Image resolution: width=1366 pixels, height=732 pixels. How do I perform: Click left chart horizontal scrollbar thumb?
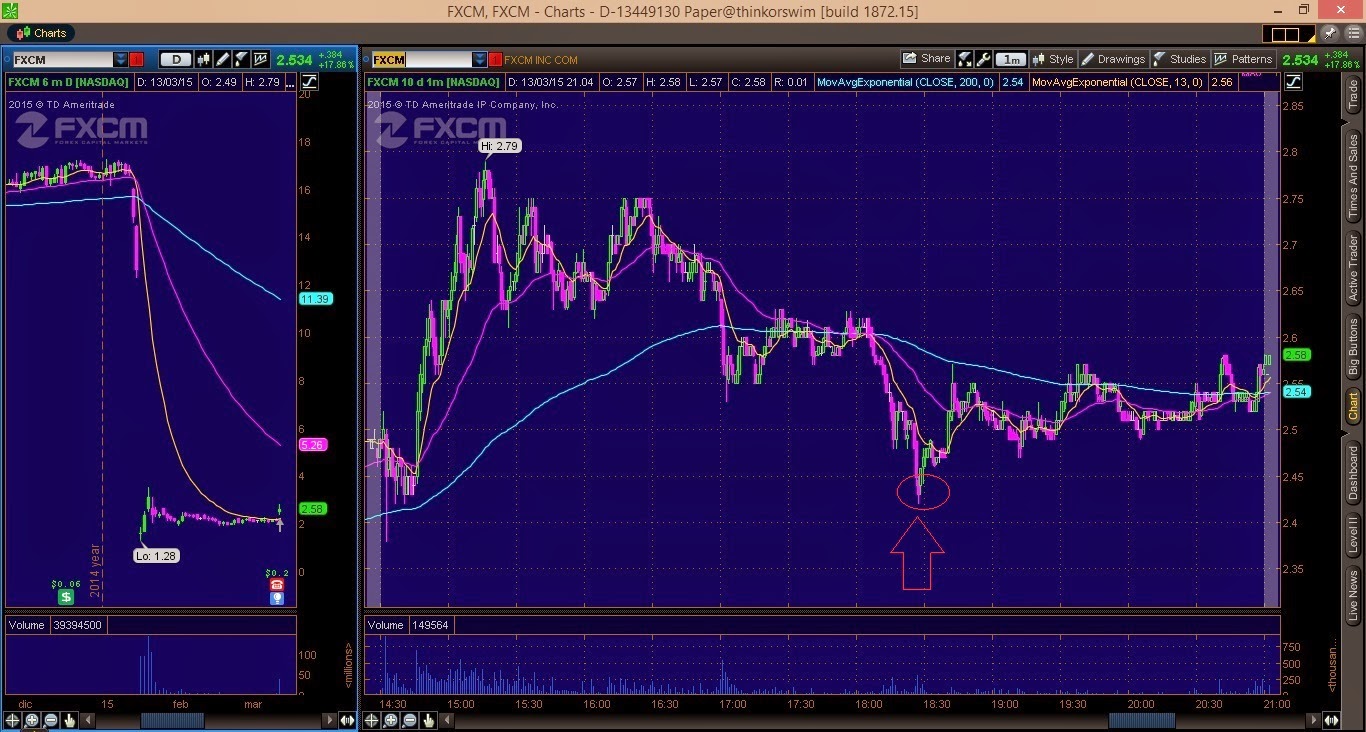click(172, 720)
